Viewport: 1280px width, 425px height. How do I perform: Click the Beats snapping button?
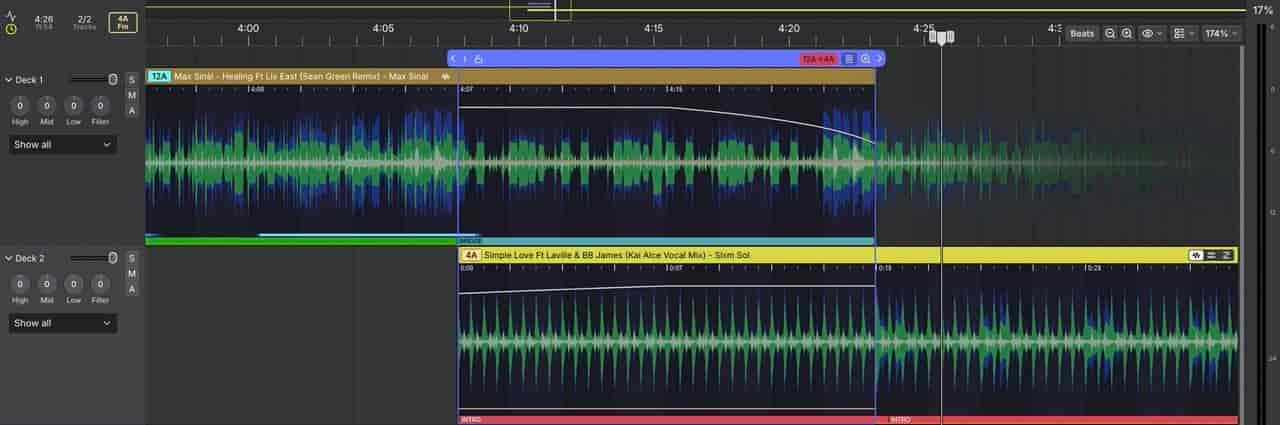1082,33
